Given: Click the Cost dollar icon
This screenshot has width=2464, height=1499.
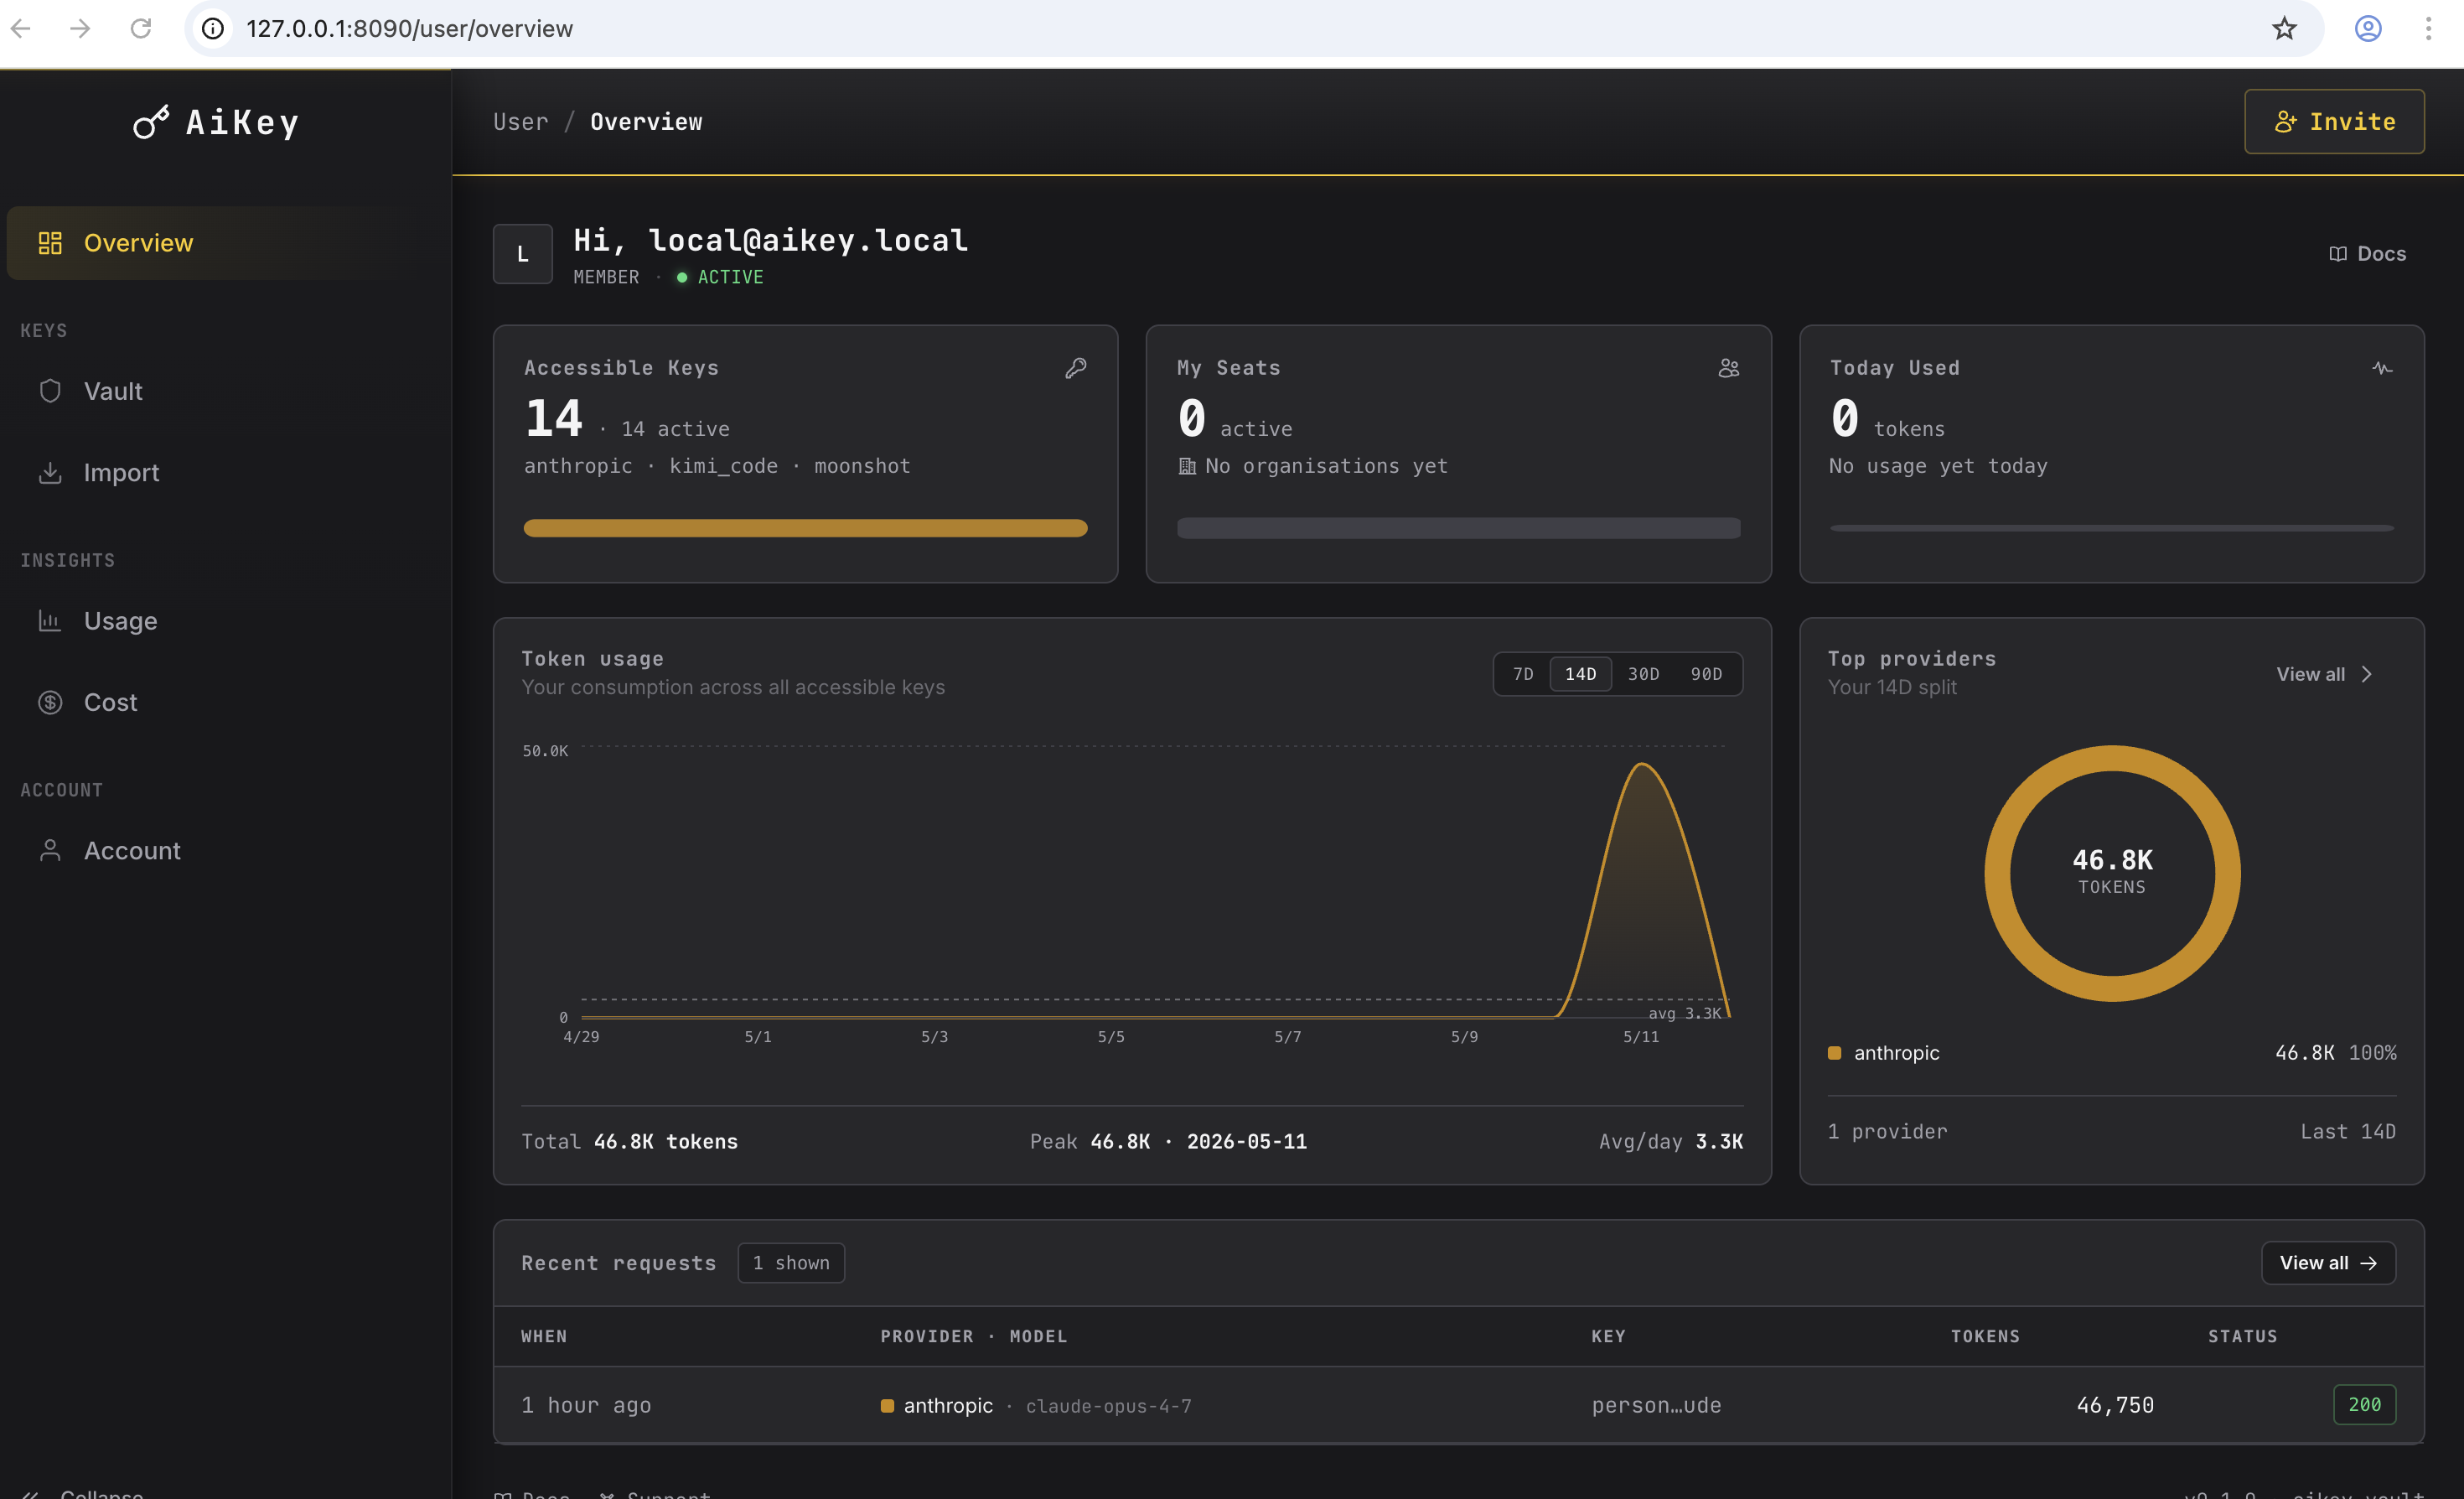Looking at the screenshot, I should click(x=50, y=702).
